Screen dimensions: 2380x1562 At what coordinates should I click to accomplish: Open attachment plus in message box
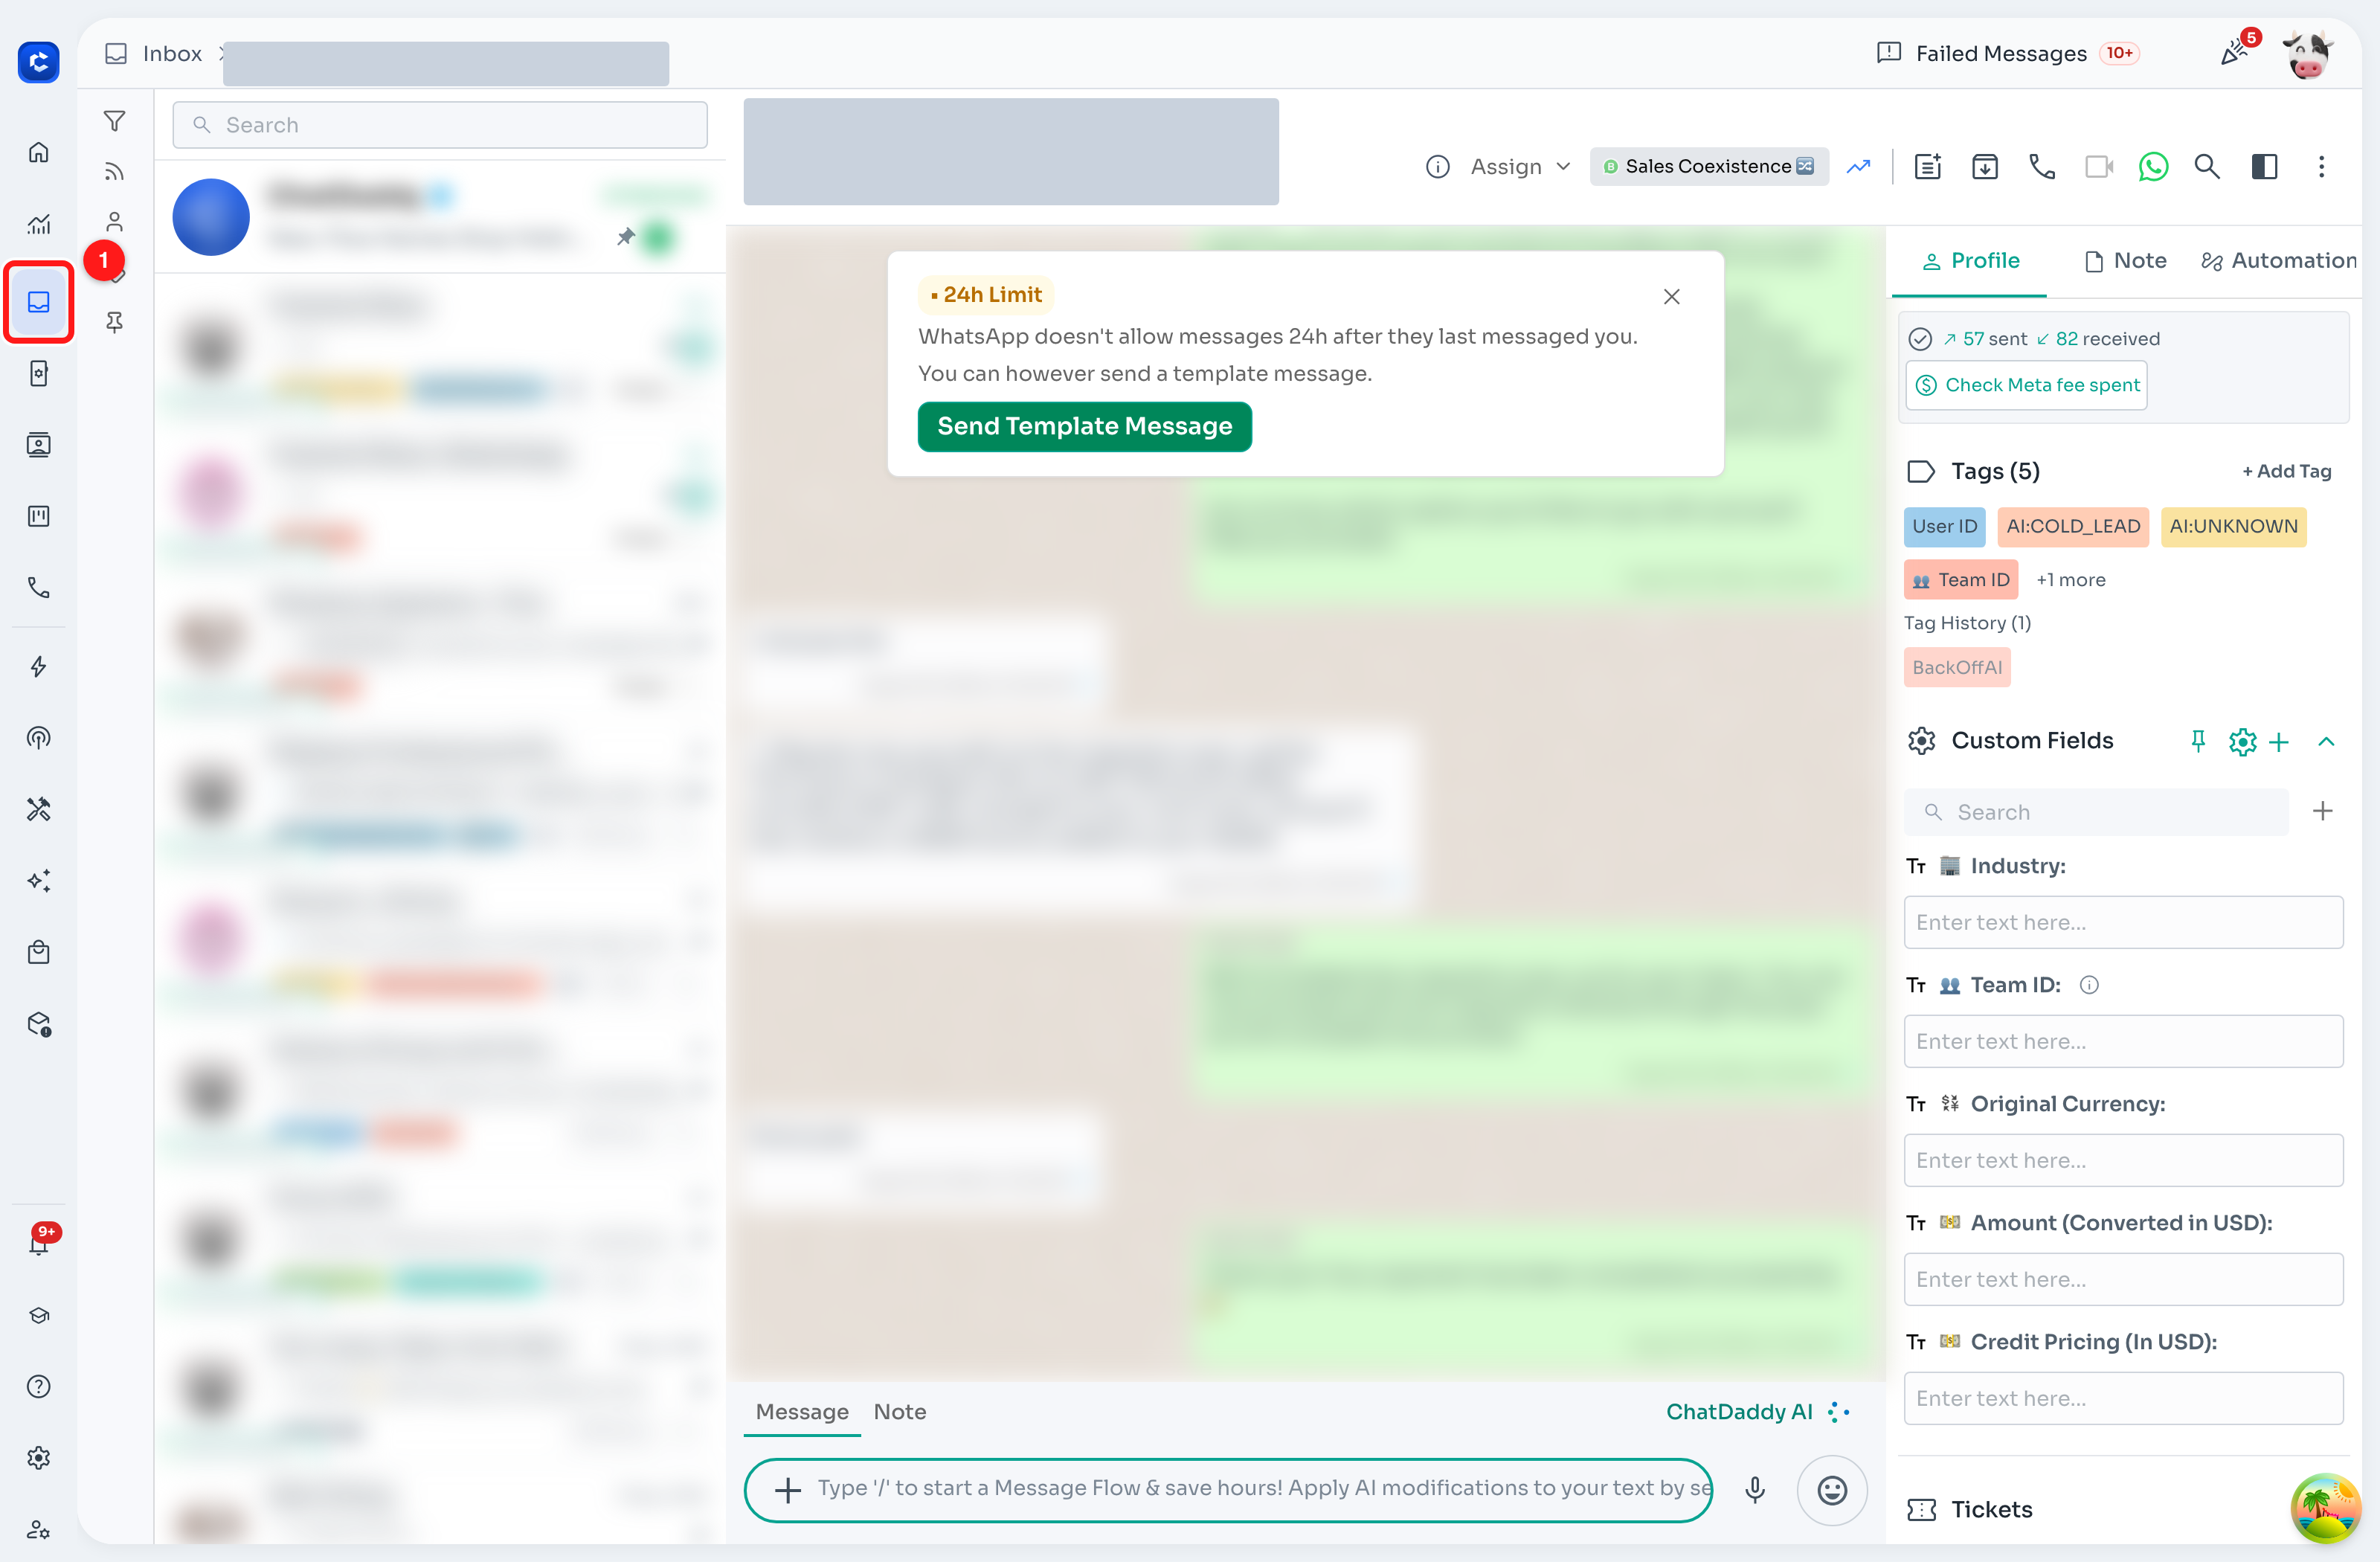(x=788, y=1490)
